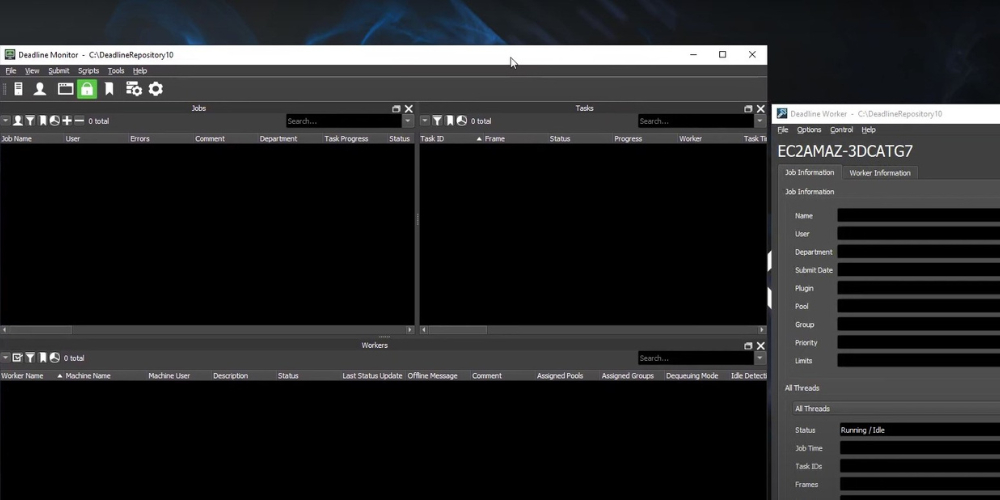1000x500 pixels.
Task: Sort workers by Machine Name column
Action: click(88, 376)
